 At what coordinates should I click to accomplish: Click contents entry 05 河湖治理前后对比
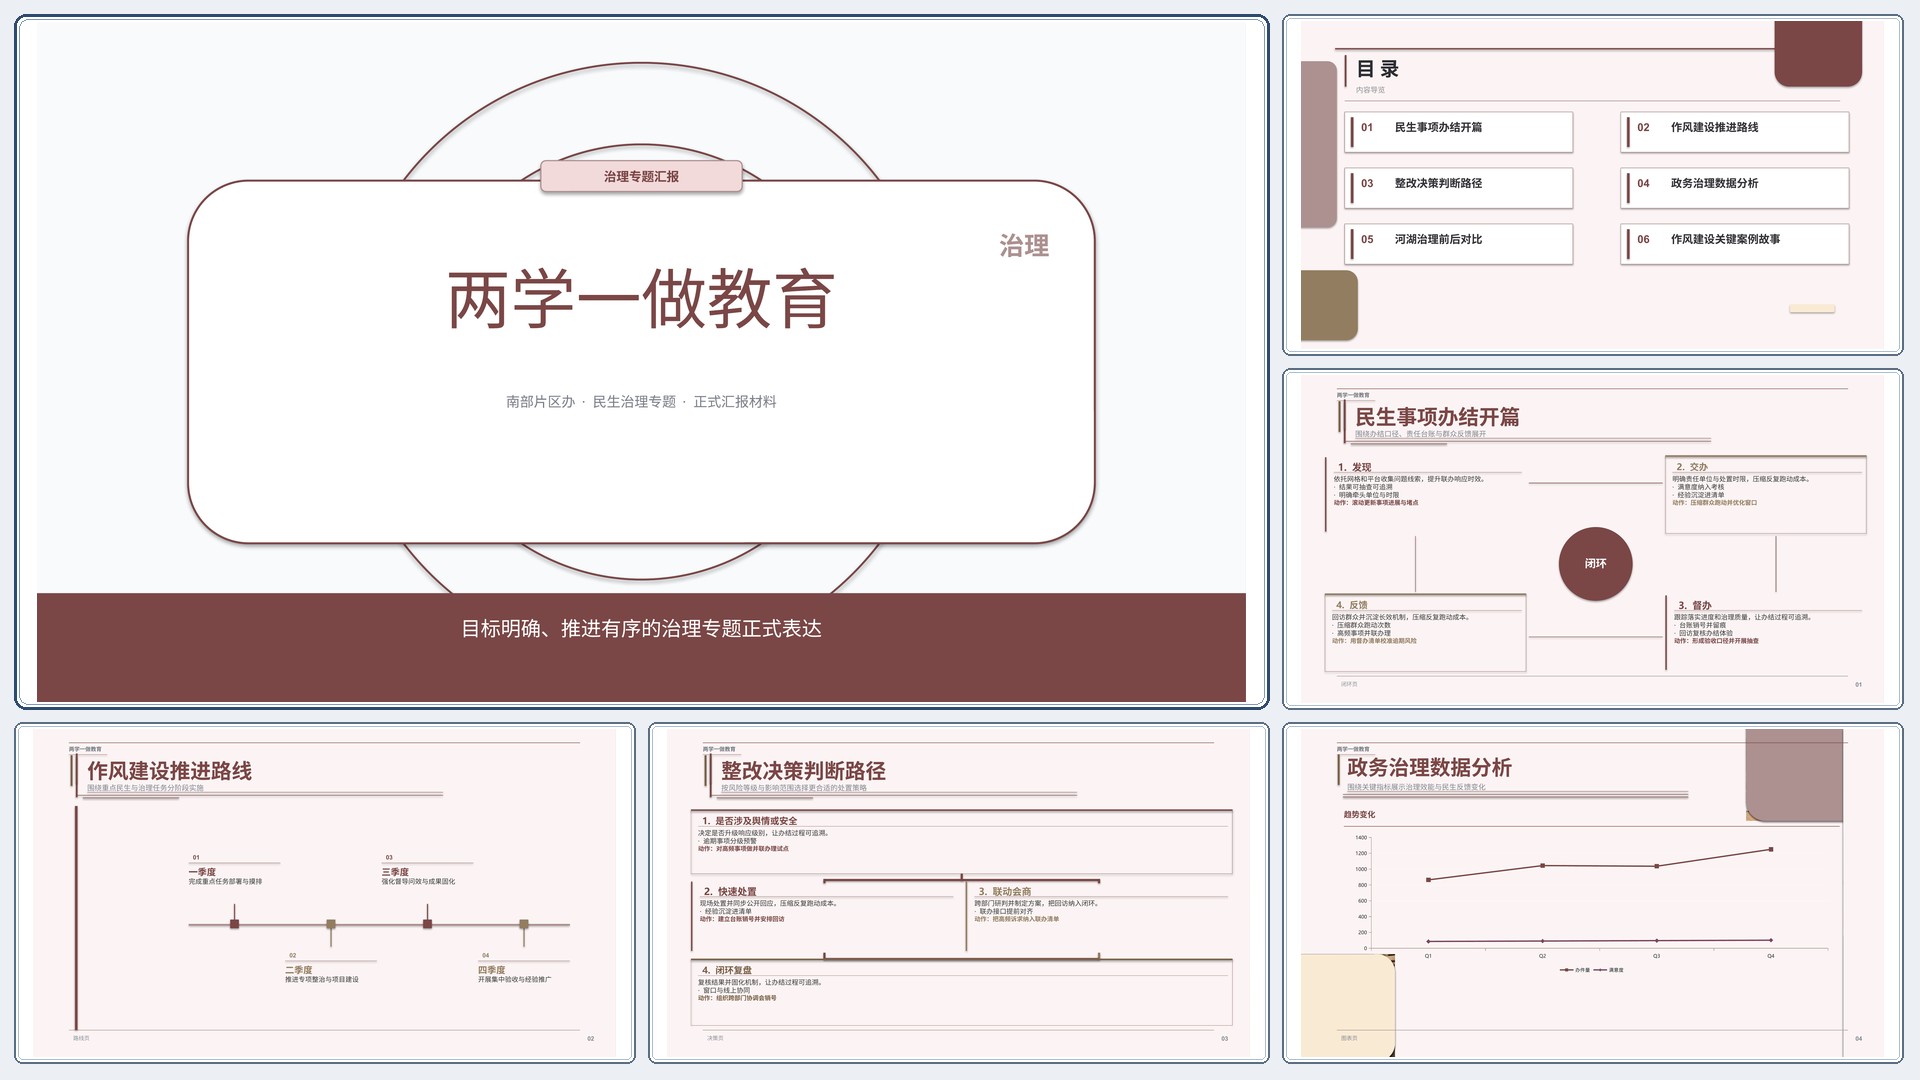pos(1459,243)
